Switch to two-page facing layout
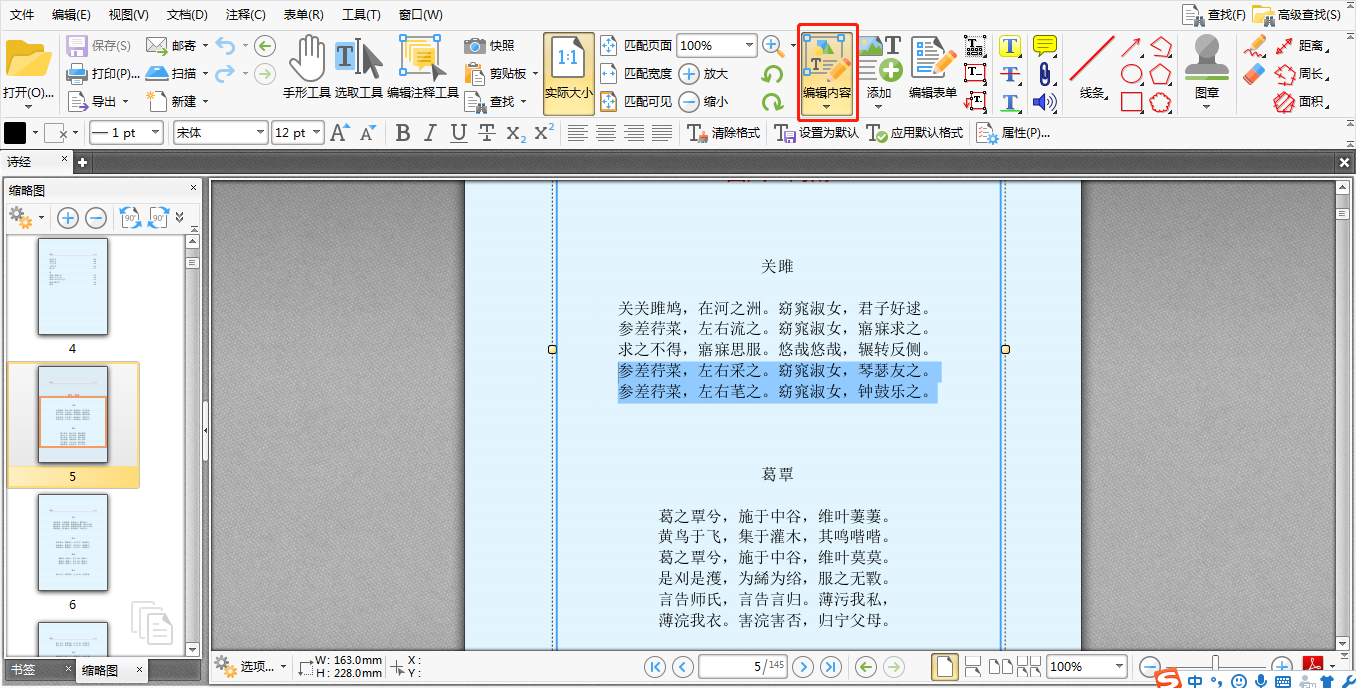Screen dimensions: 1356x688 [1000, 666]
